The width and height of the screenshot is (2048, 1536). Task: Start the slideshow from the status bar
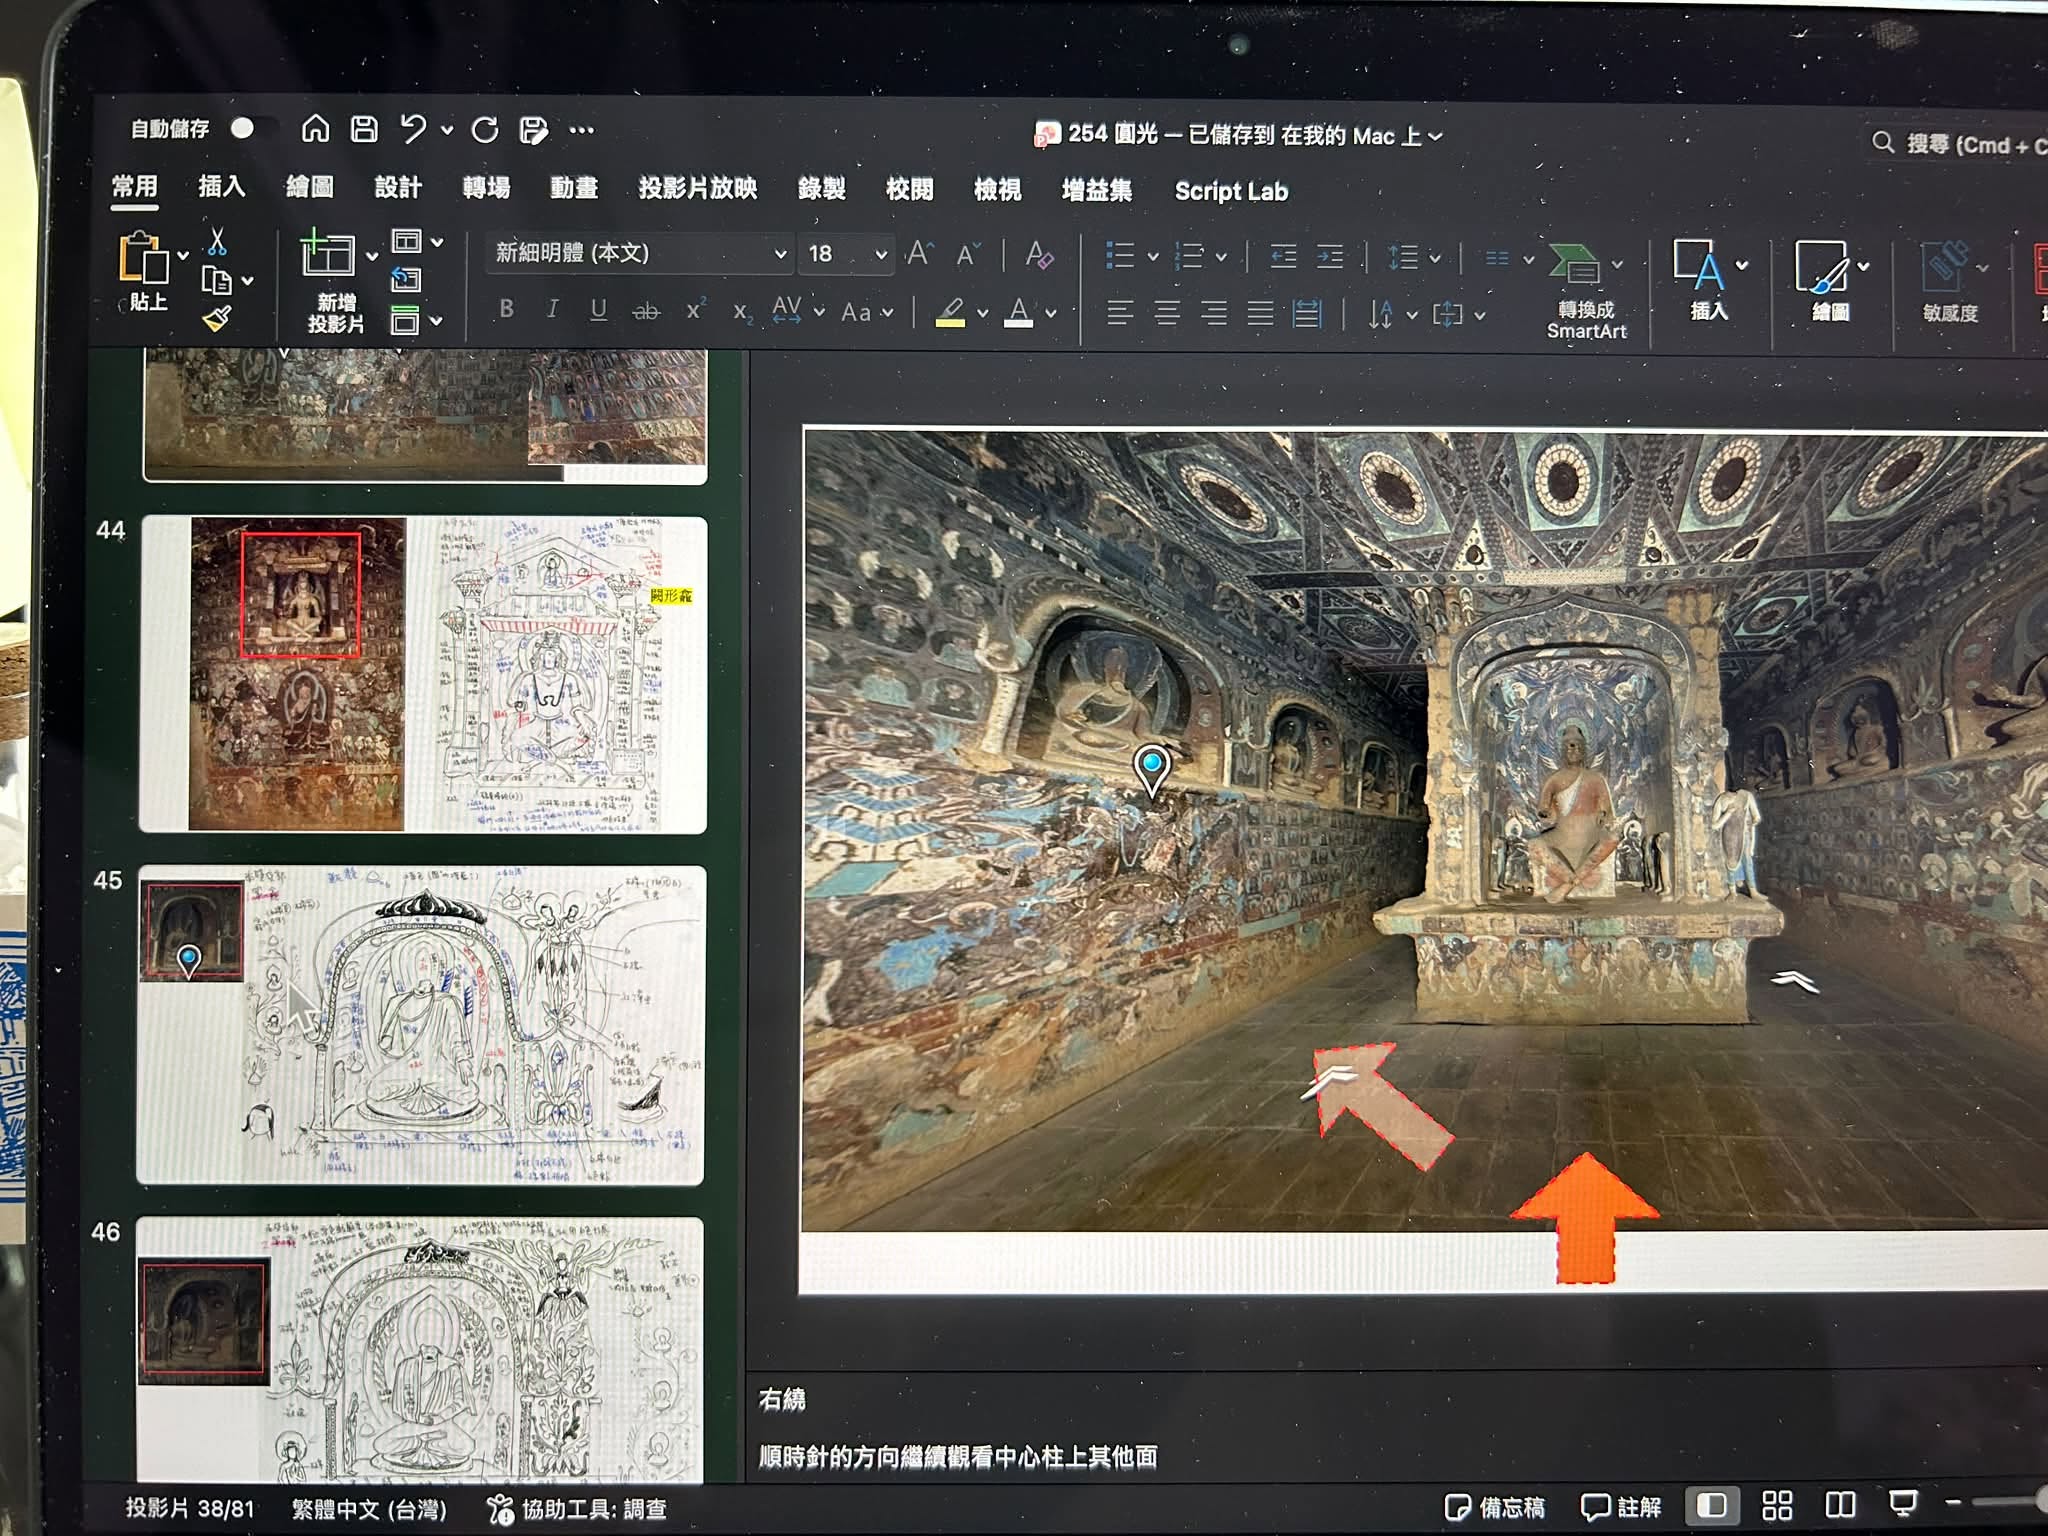coord(1903,1505)
